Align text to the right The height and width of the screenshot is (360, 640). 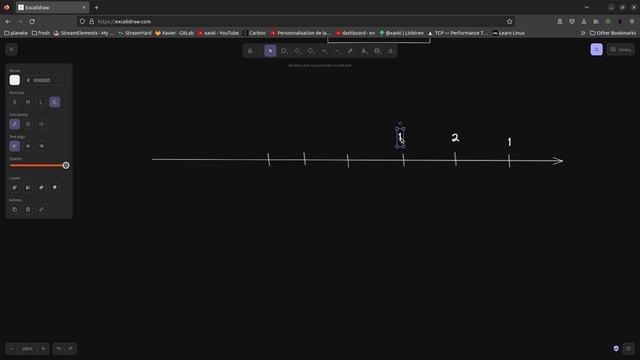coord(41,146)
